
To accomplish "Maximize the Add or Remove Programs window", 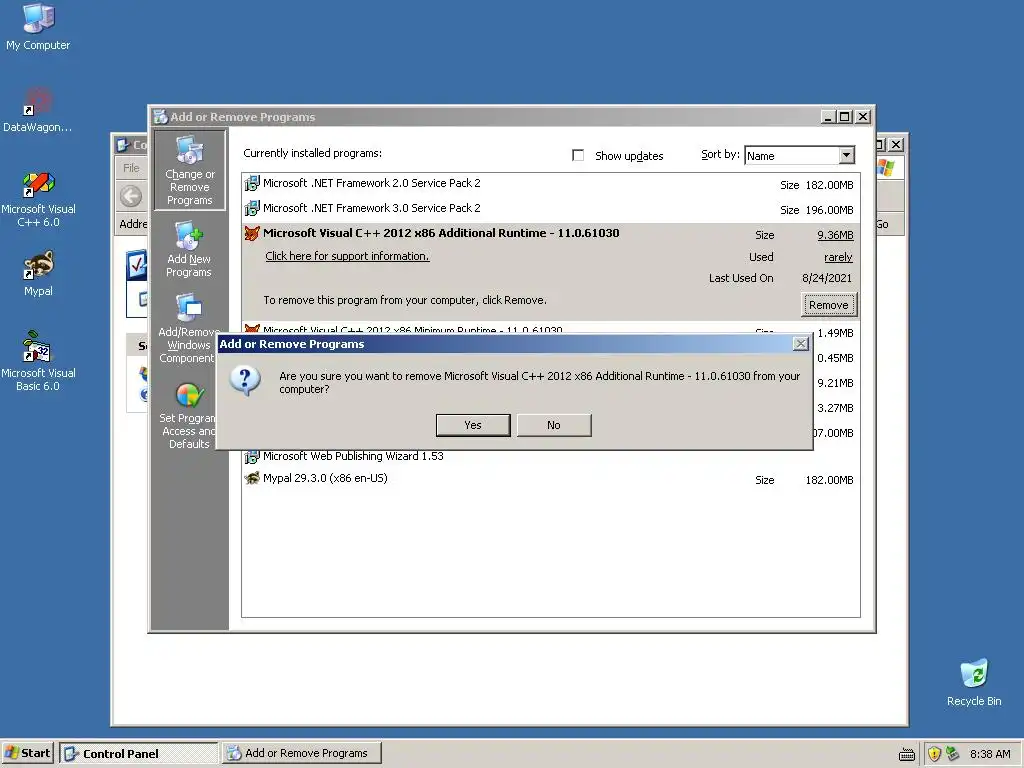I will [844, 117].
